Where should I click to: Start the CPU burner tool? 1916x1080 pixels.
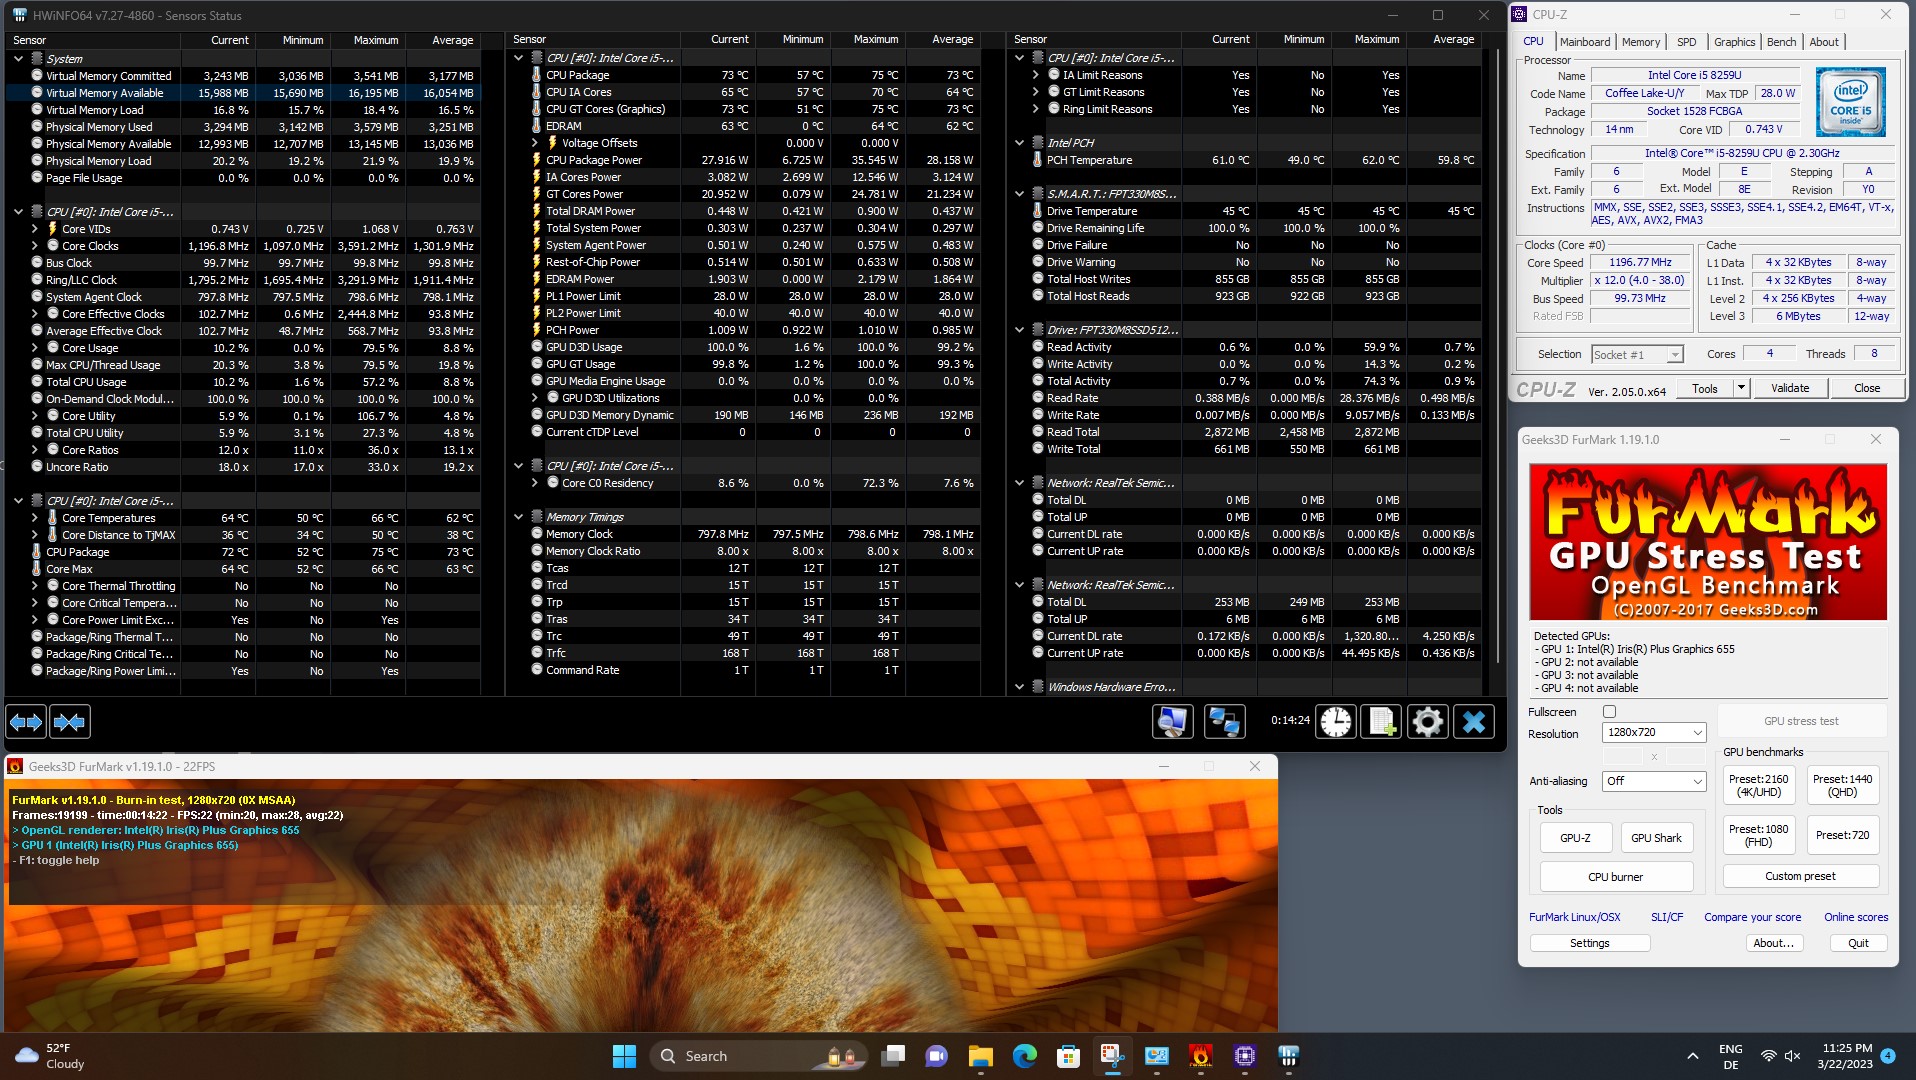coord(1615,877)
